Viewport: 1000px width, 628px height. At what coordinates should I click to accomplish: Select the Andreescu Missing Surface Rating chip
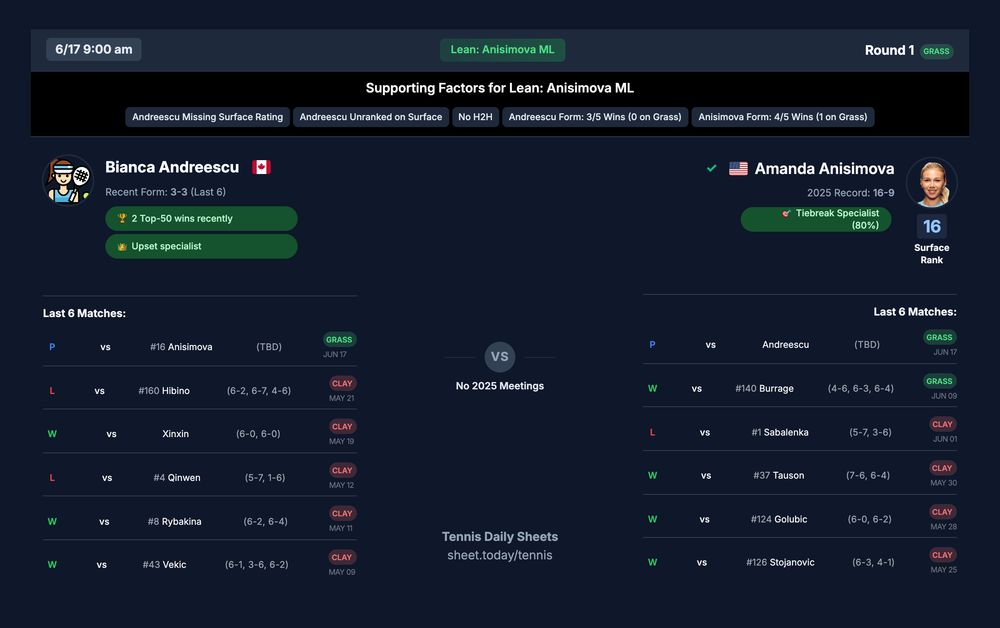click(x=207, y=117)
